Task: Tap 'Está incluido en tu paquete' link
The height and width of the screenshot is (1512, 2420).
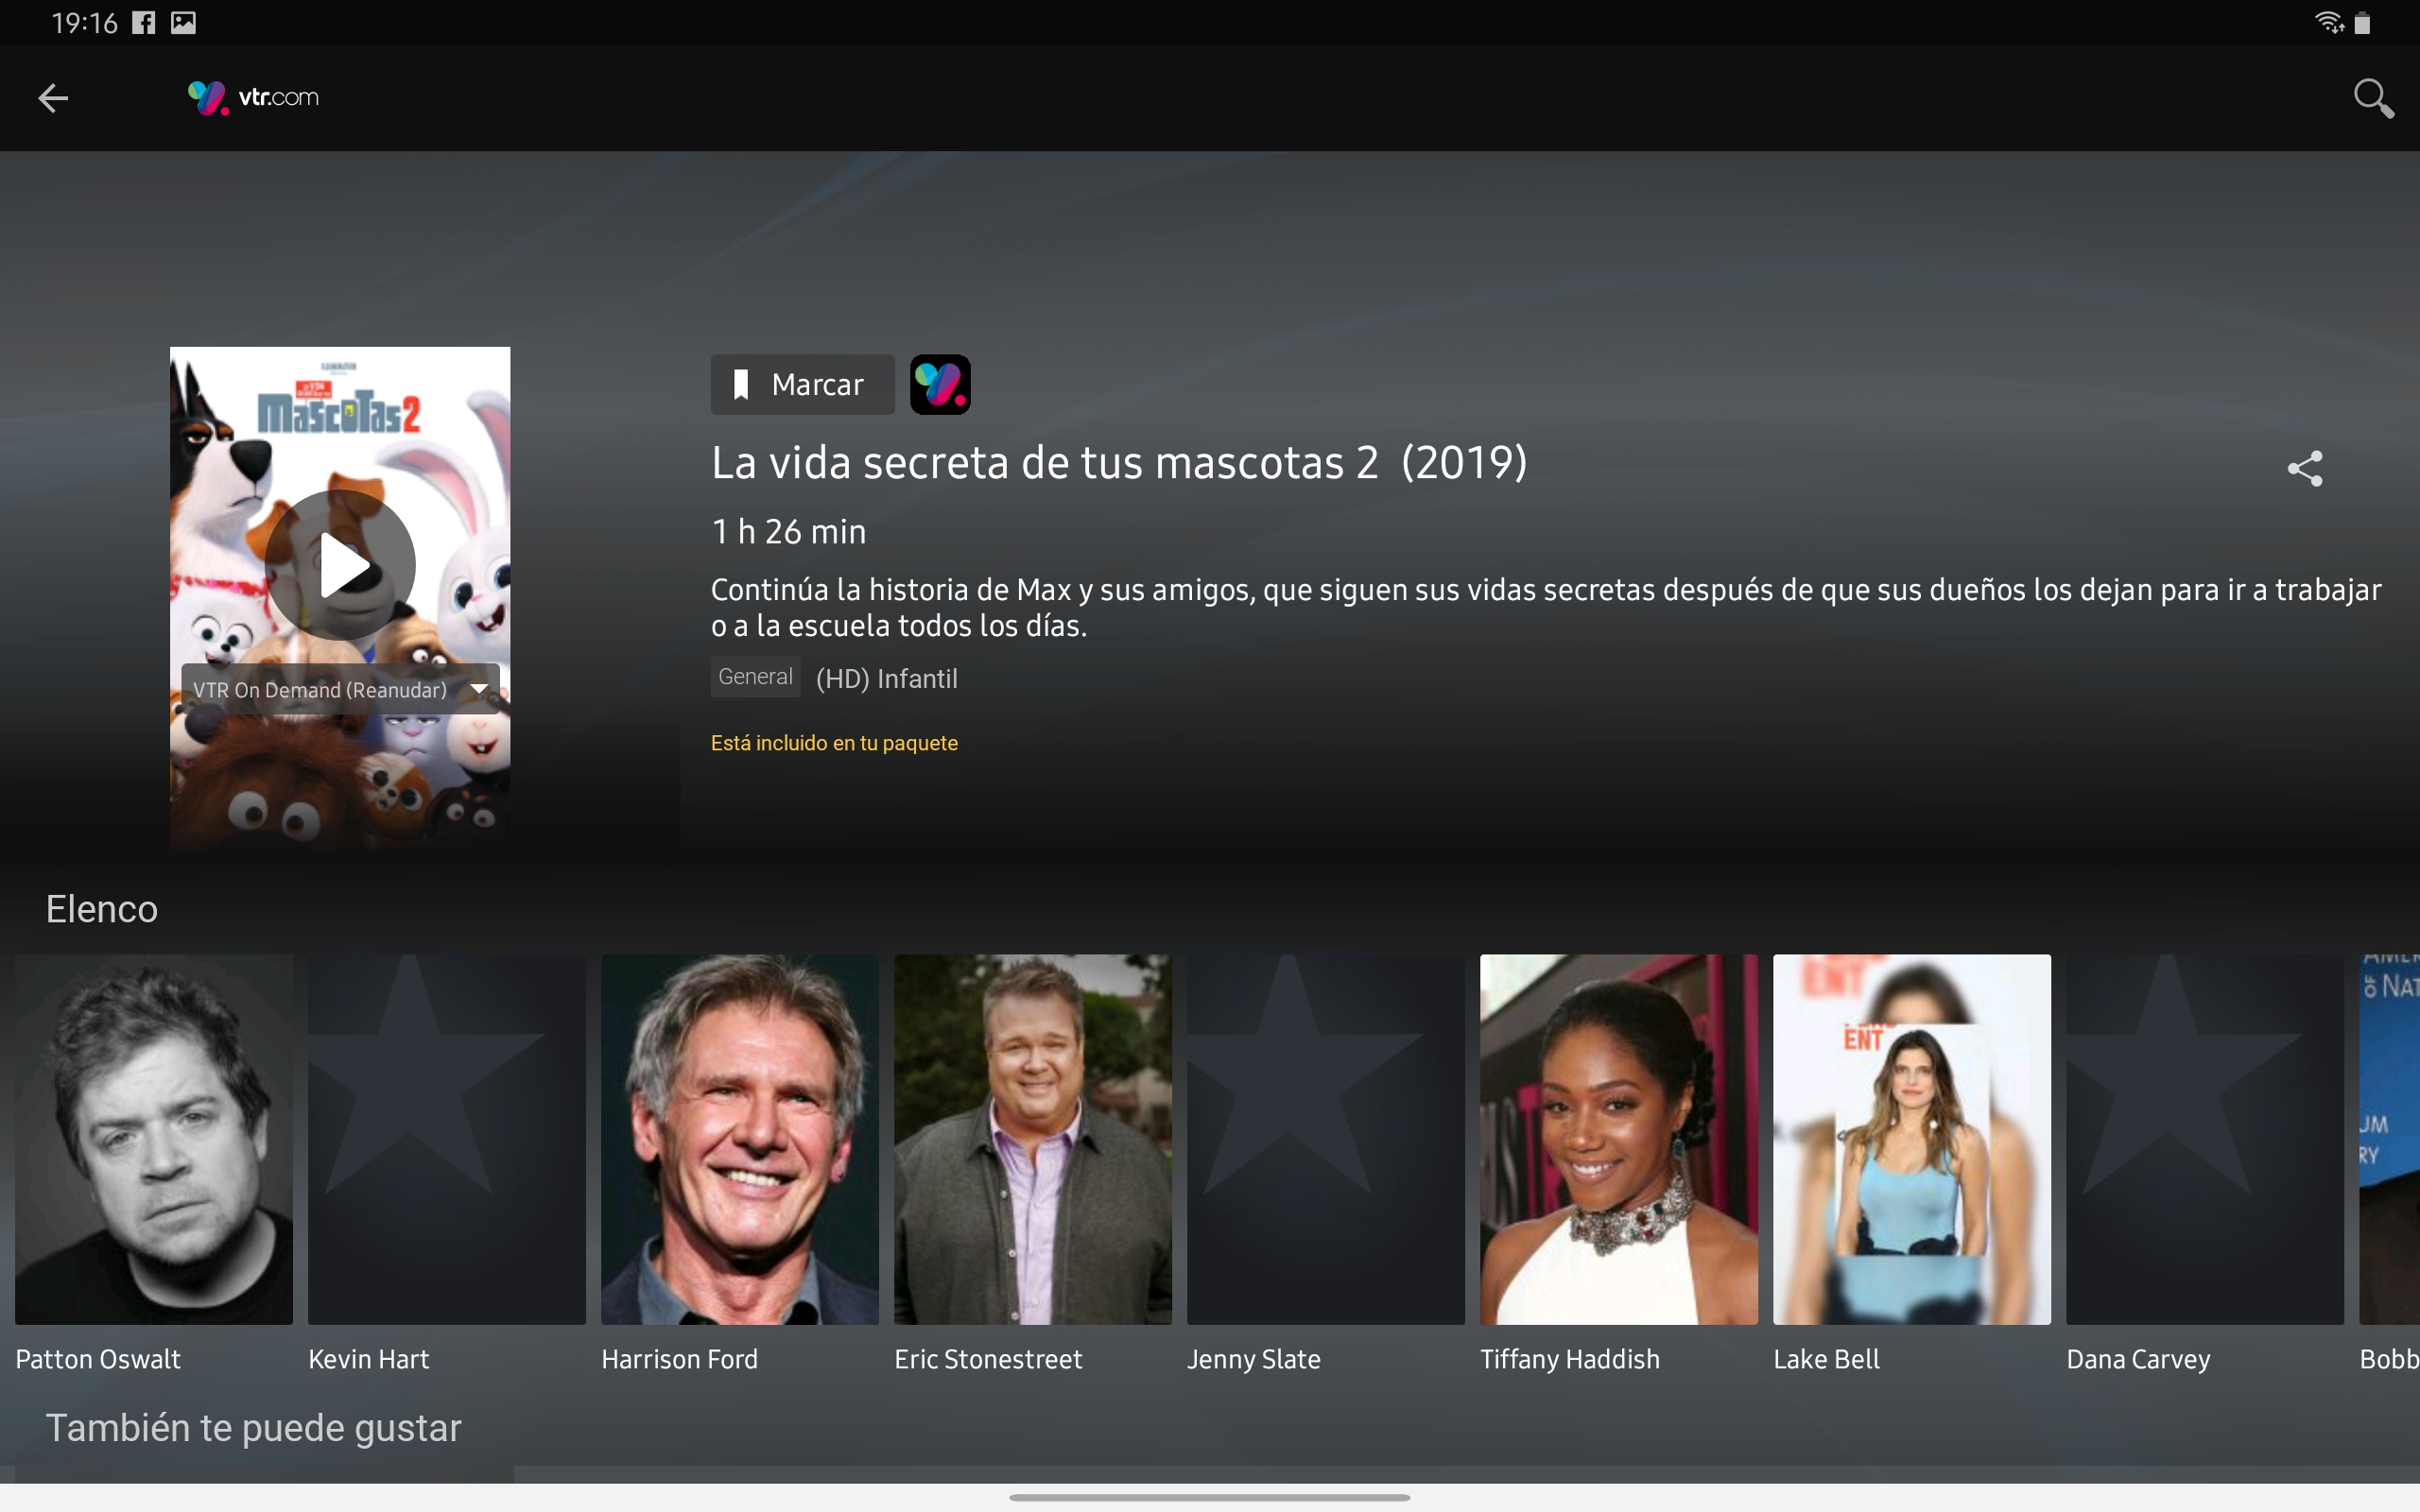Action: [x=834, y=743]
